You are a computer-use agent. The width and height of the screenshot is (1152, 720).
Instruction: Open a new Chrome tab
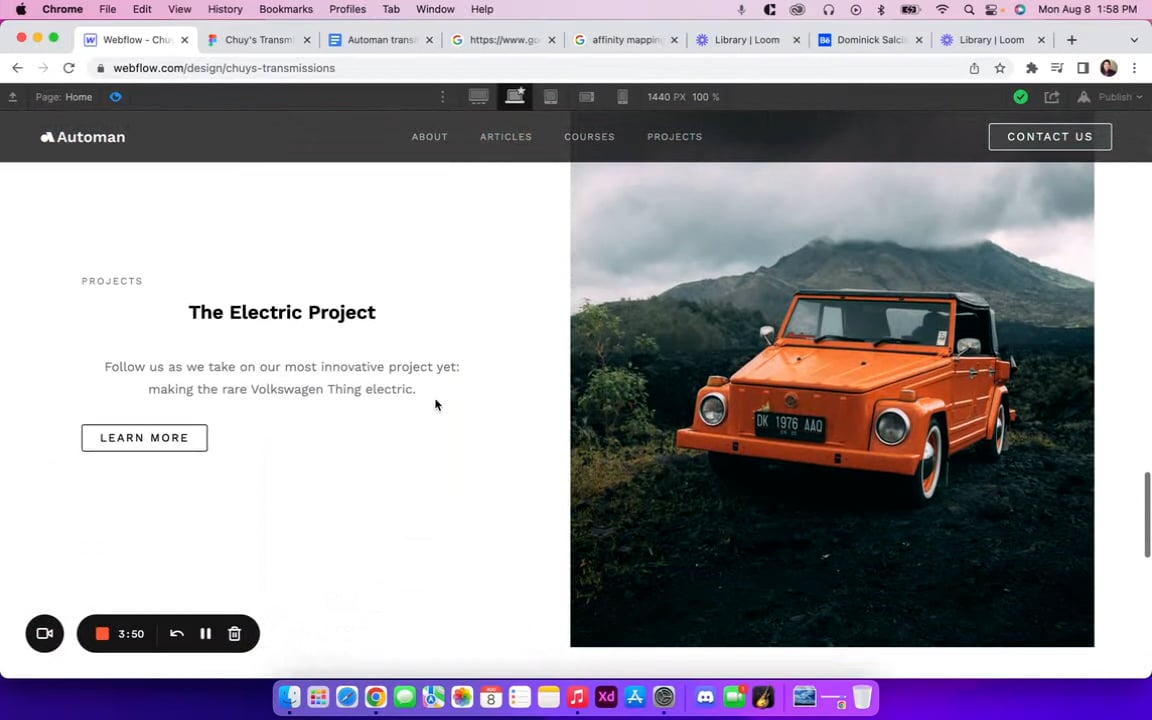pos(1071,40)
